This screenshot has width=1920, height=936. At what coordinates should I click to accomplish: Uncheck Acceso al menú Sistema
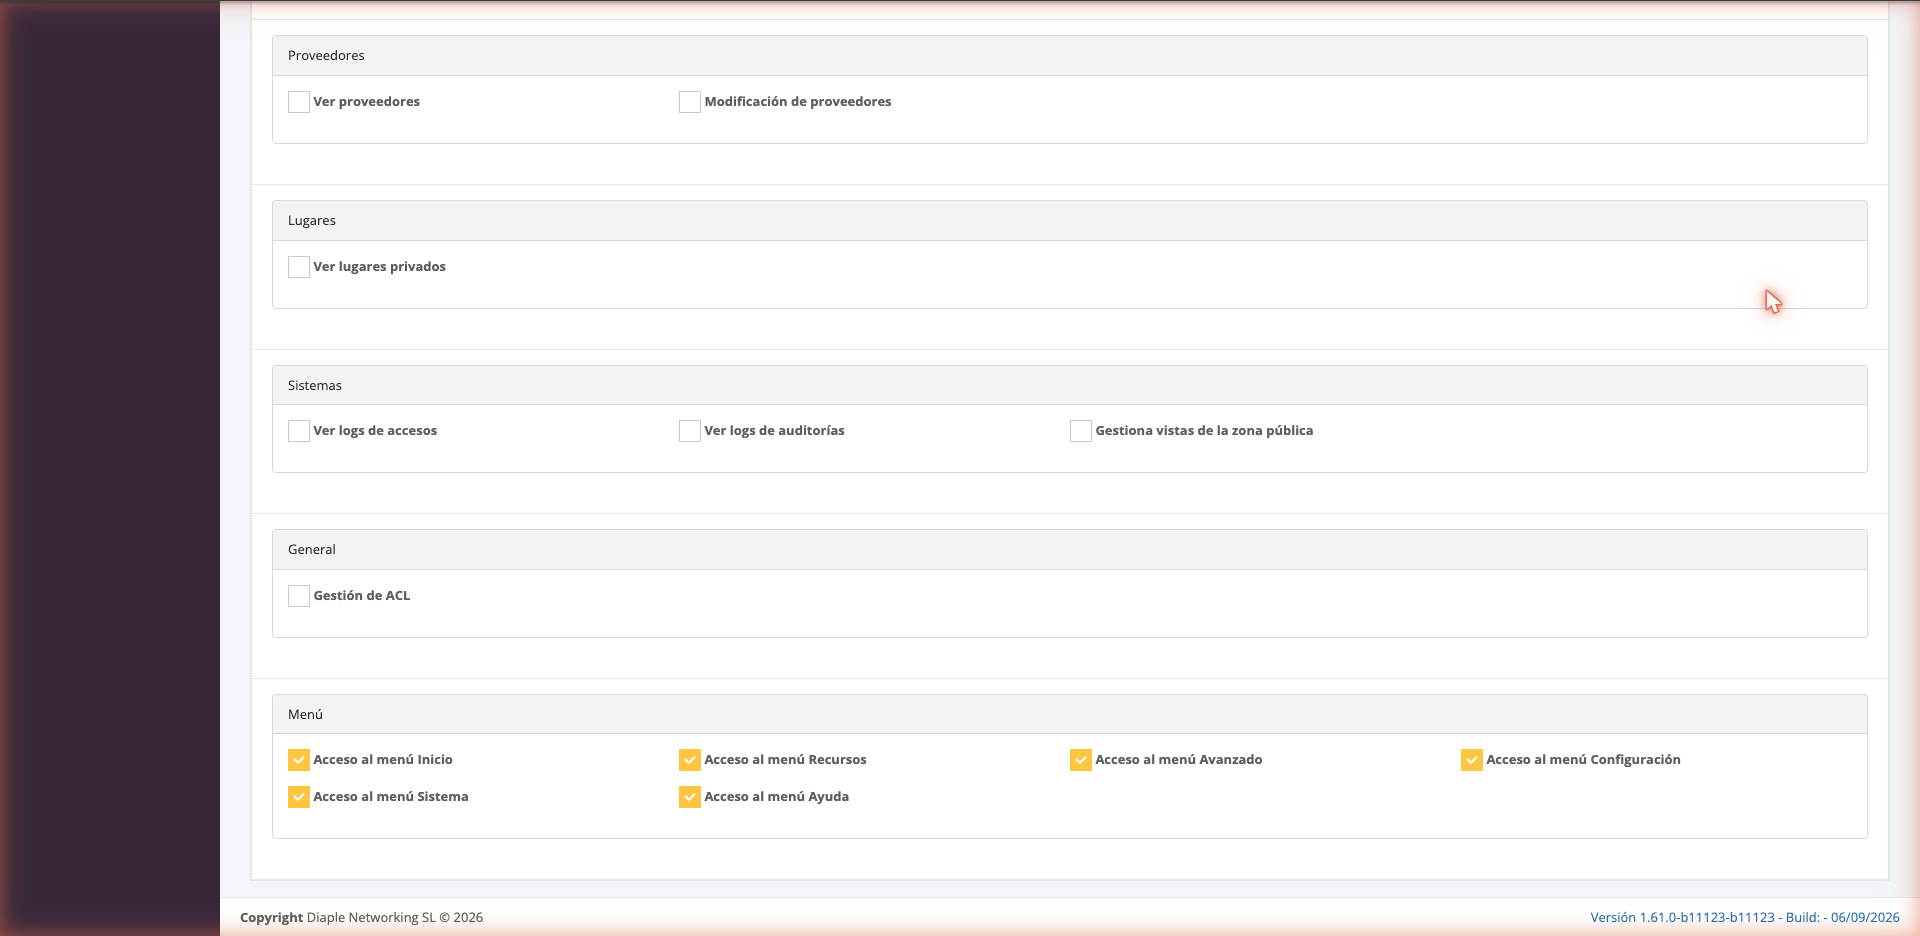pyautogui.click(x=298, y=797)
